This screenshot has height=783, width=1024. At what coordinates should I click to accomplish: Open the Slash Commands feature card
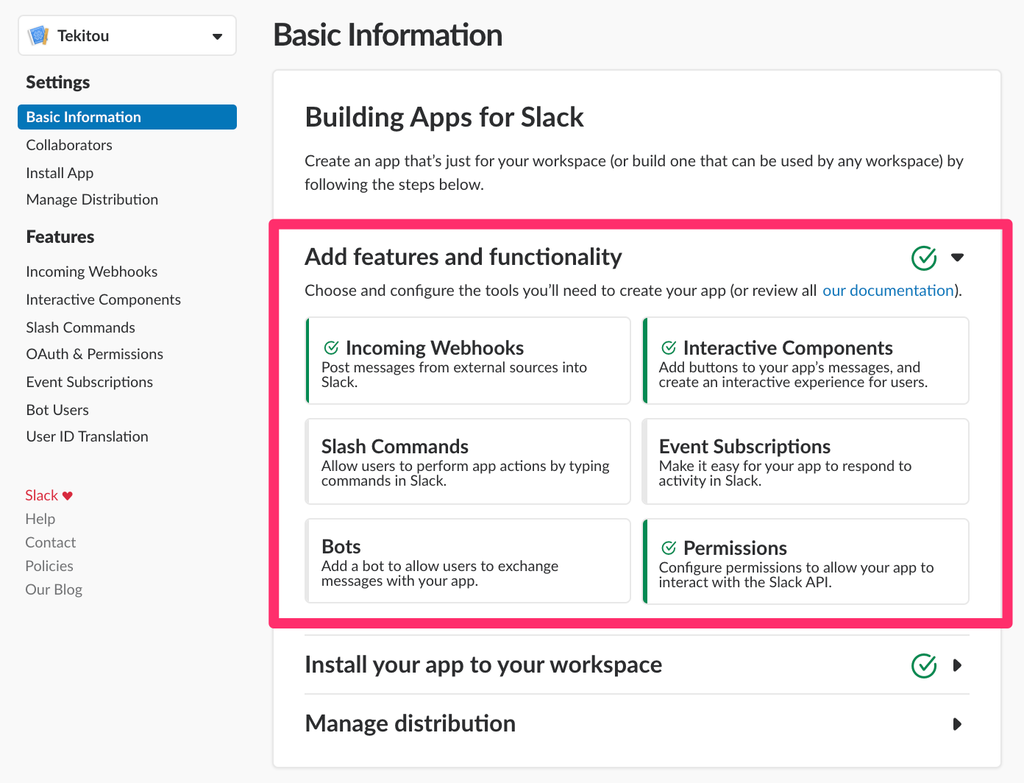point(468,462)
